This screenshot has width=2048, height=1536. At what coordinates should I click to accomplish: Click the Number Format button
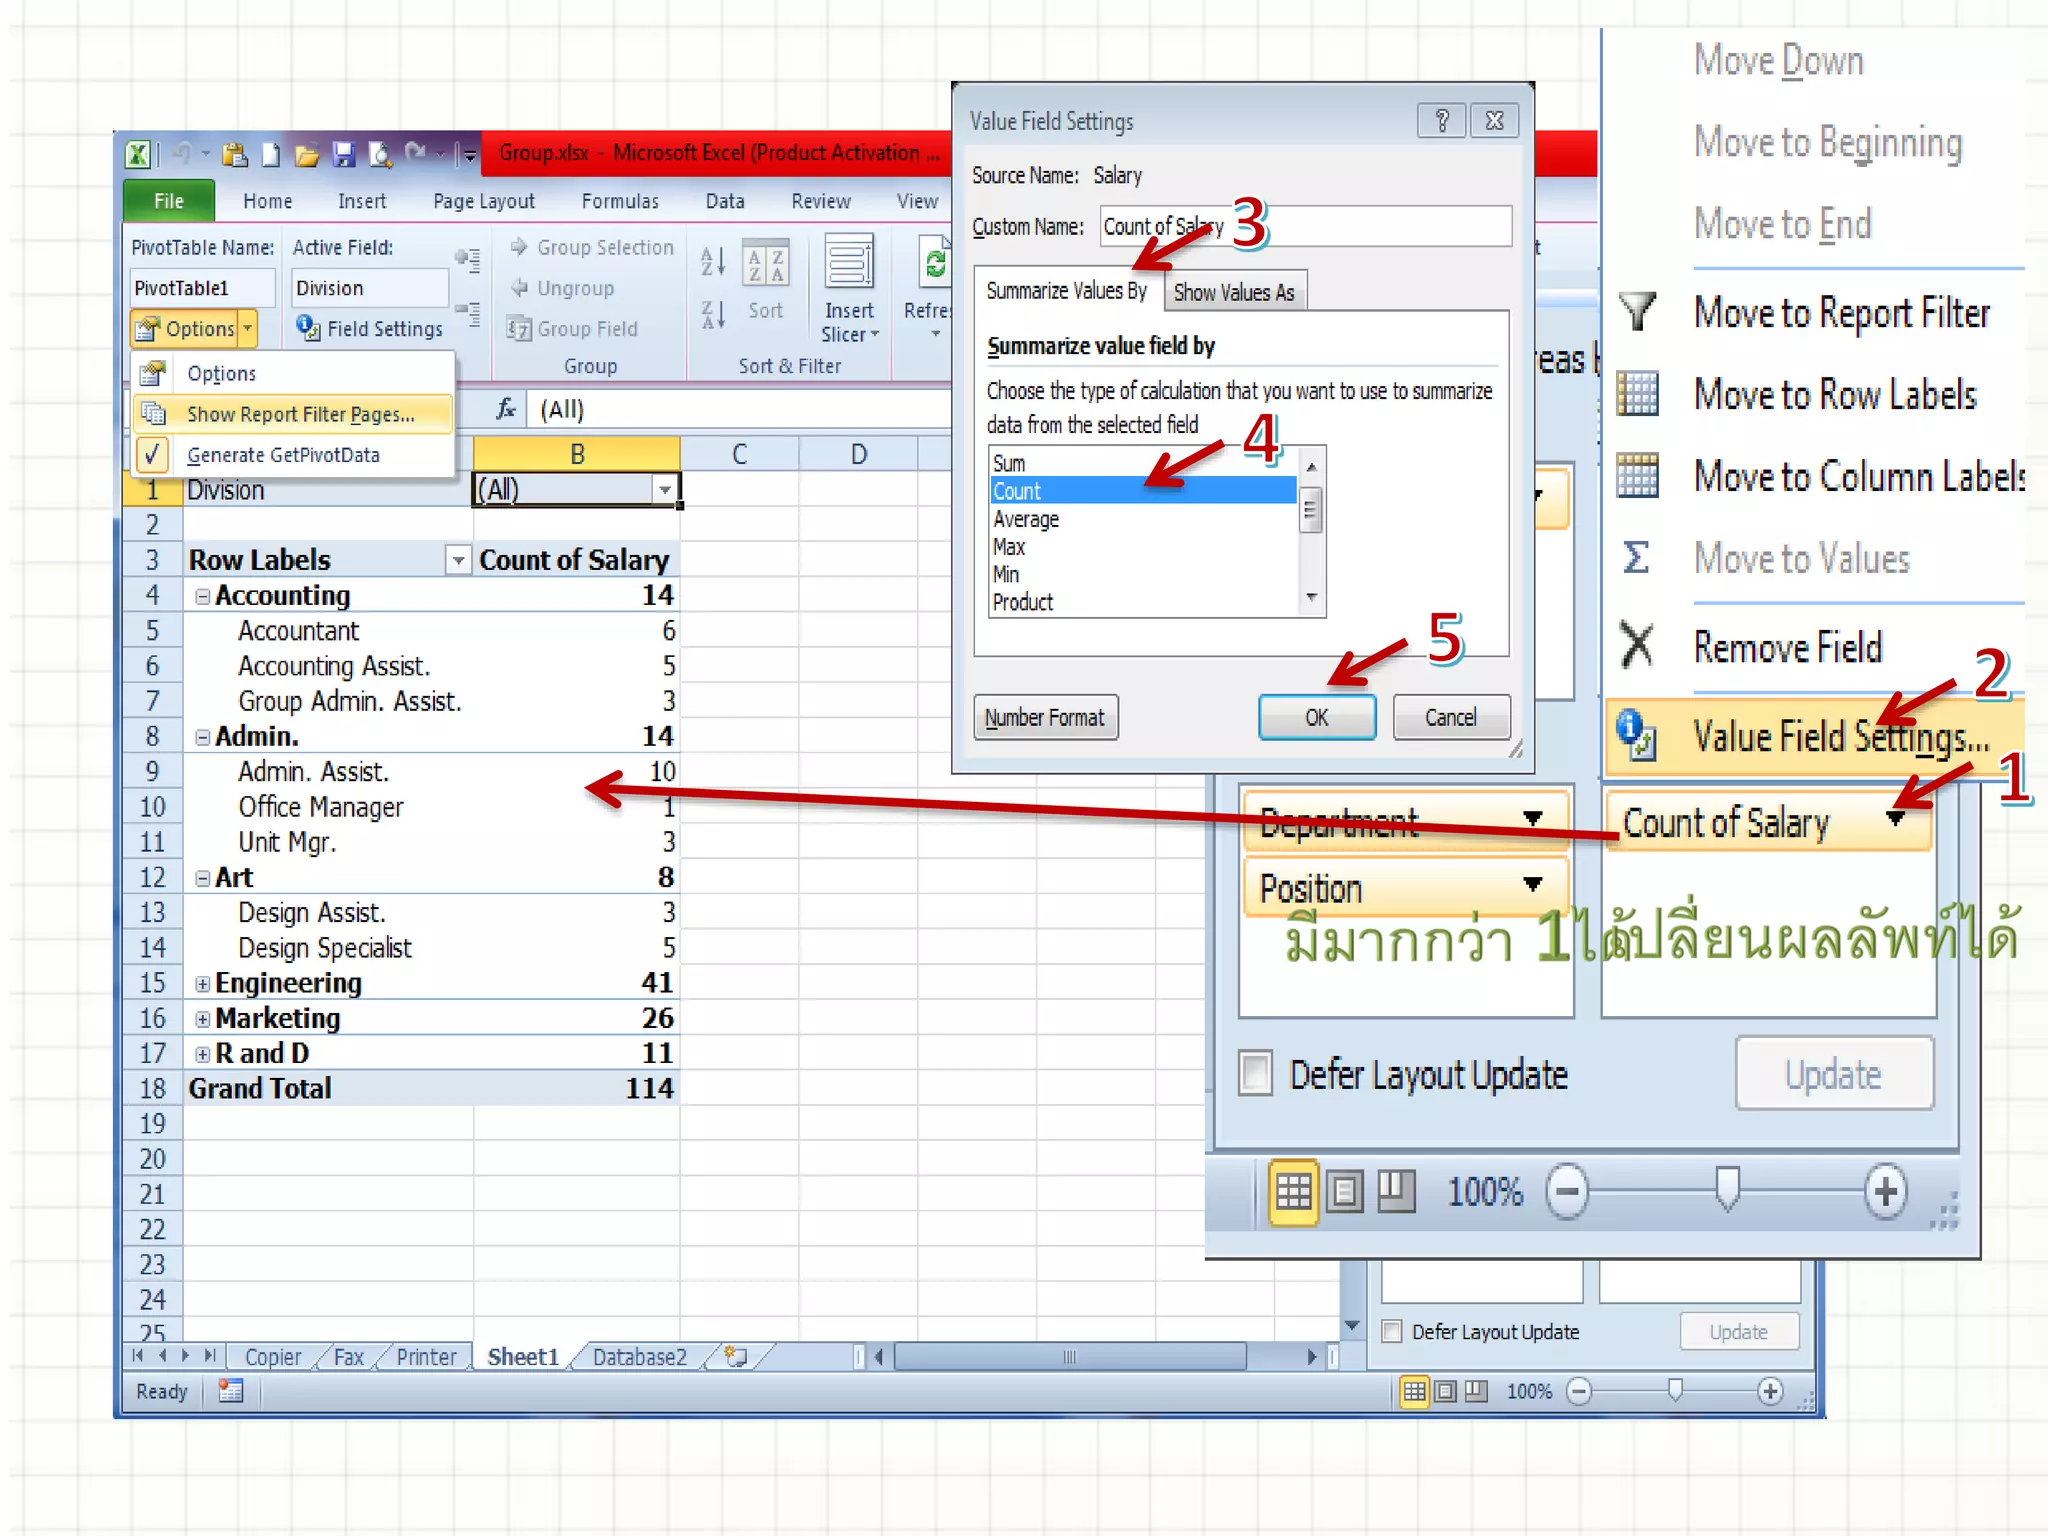(x=1044, y=717)
